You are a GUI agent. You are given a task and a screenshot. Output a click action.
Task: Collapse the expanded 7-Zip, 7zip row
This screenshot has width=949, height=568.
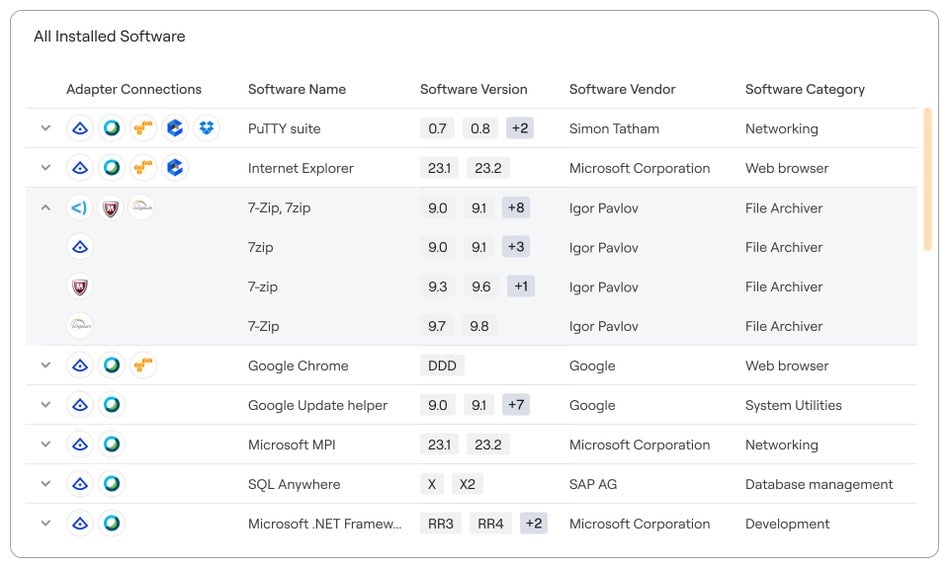45,208
